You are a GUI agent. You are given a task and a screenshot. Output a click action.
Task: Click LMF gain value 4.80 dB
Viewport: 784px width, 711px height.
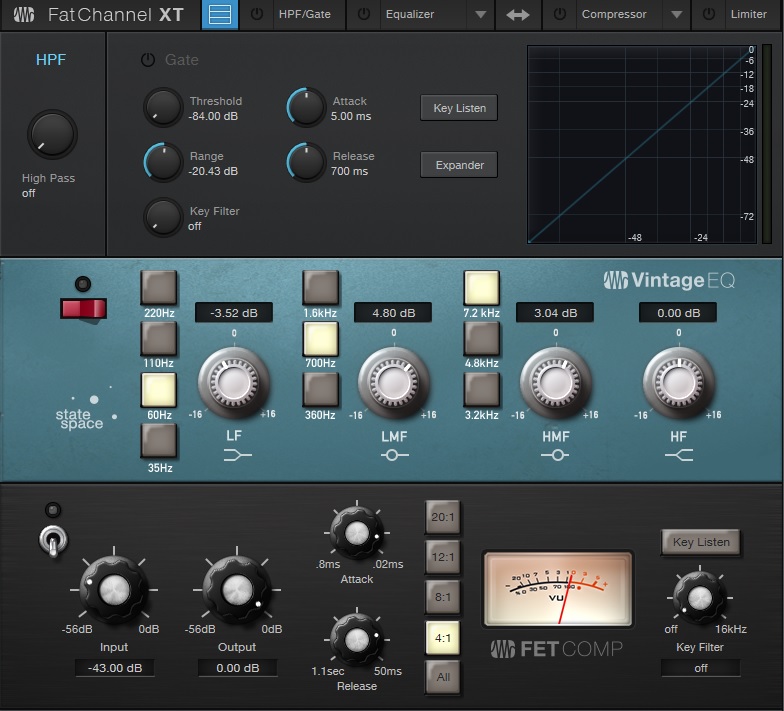point(394,313)
